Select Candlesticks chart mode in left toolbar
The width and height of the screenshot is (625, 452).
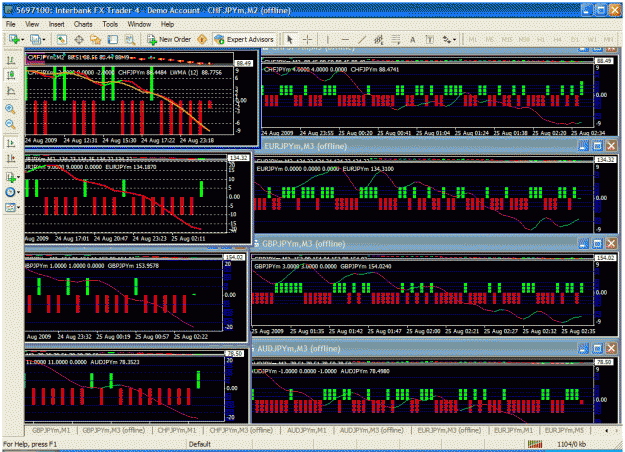[11, 75]
